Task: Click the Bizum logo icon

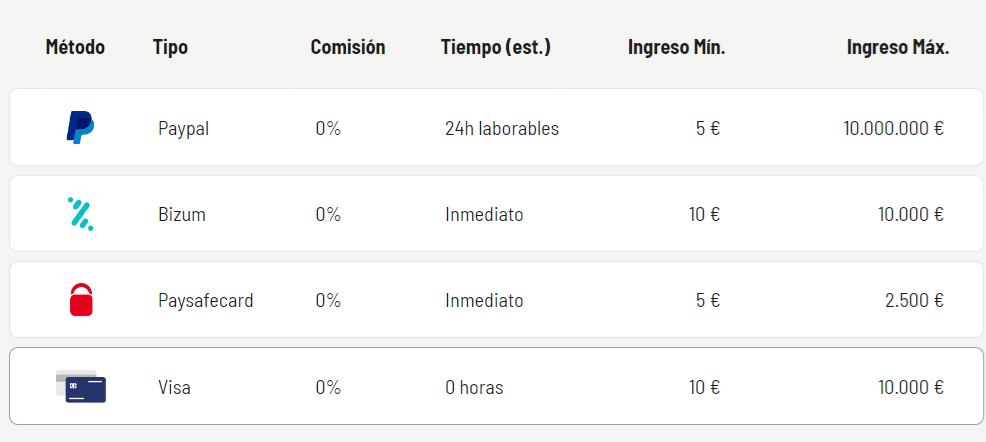Action: pos(80,214)
